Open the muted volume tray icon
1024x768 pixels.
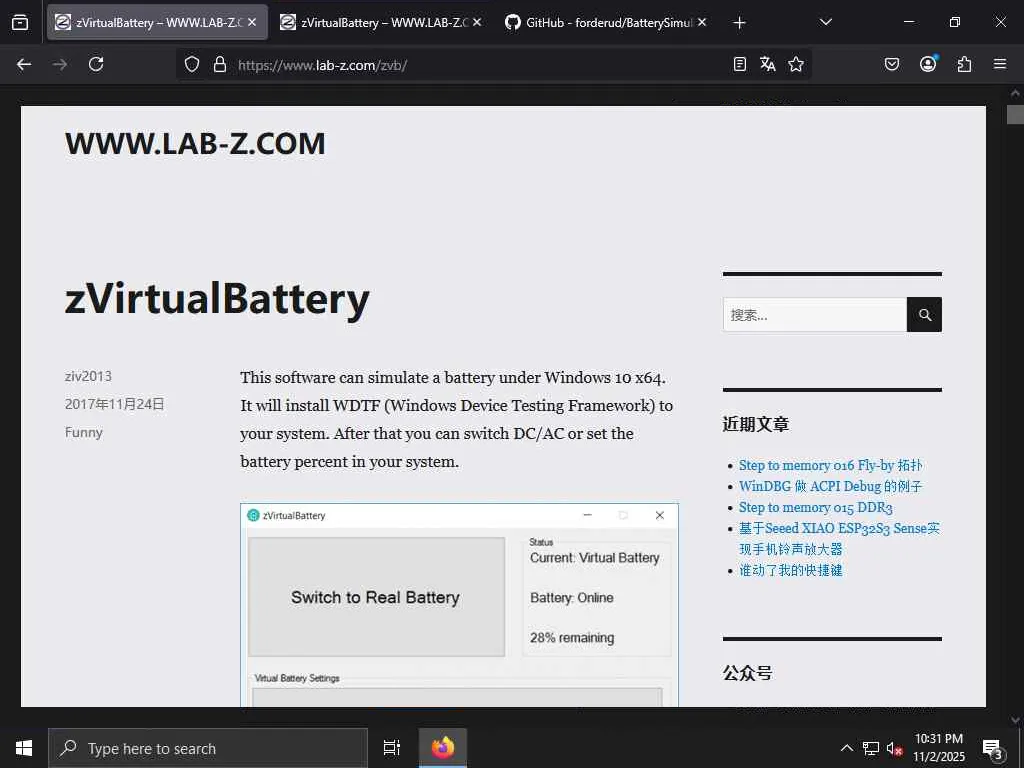click(x=894, y=748)
